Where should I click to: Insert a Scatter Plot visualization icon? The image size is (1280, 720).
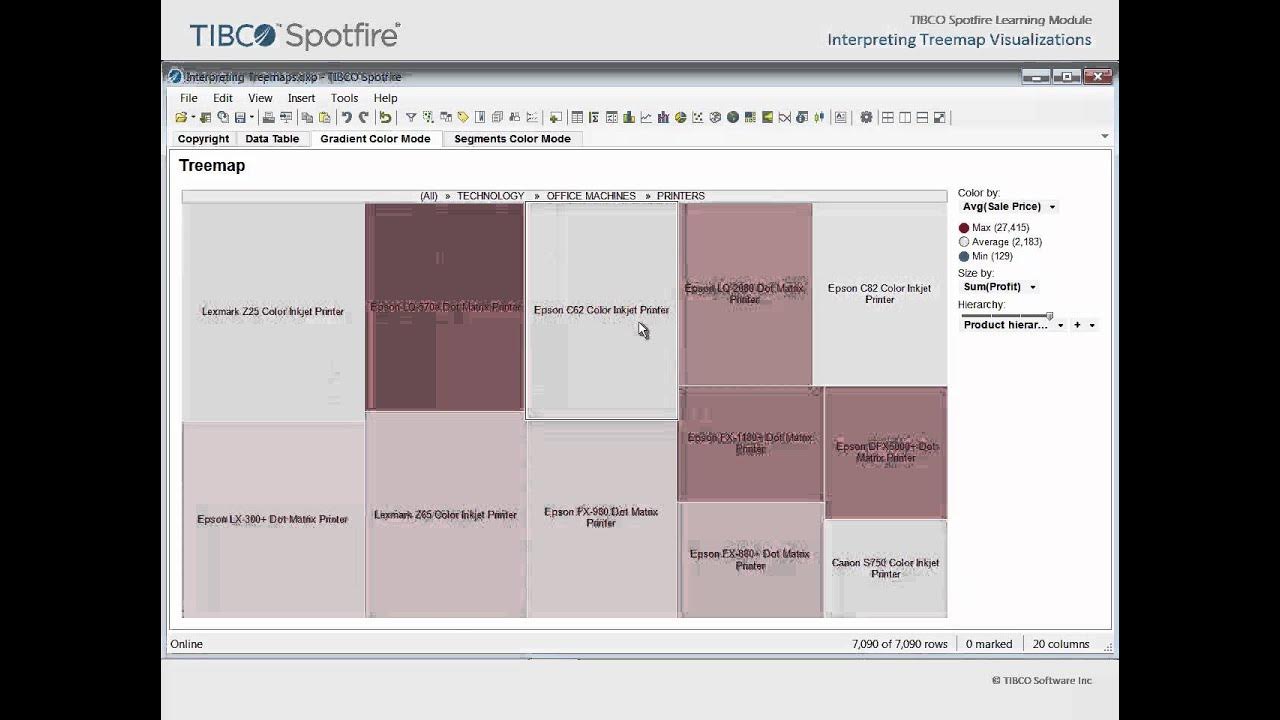point(698,117)
